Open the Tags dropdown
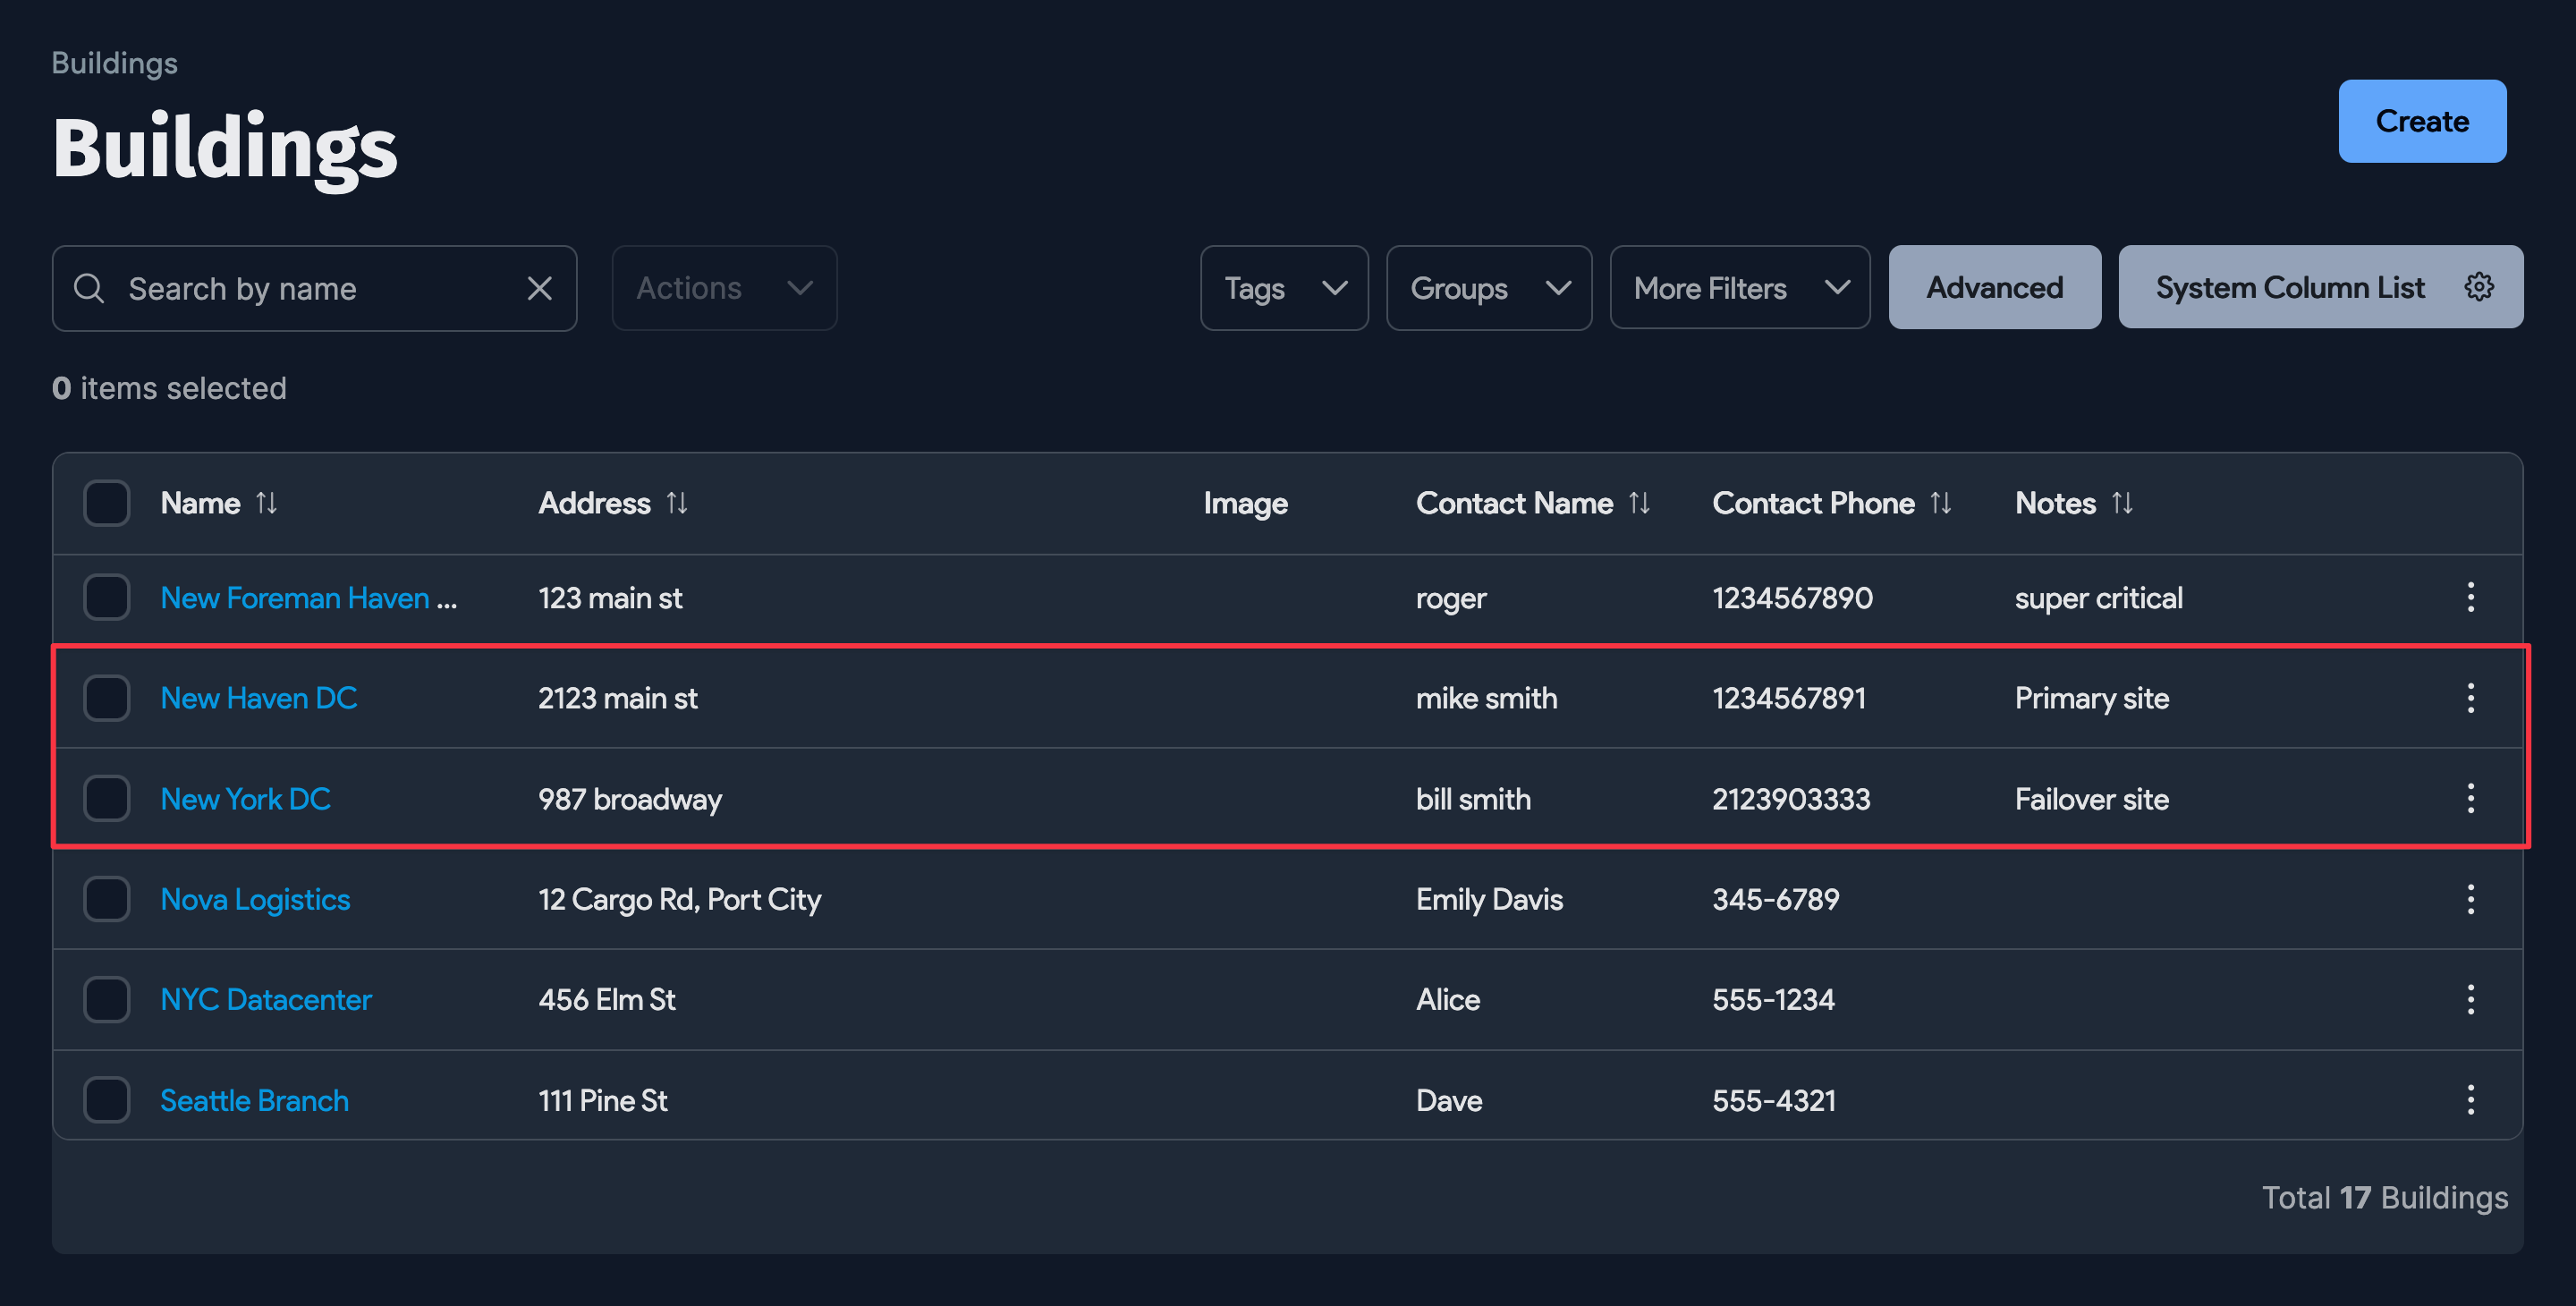Screen dimensions: 2576x1306 pyautogui.click(x=1284, y=288)
